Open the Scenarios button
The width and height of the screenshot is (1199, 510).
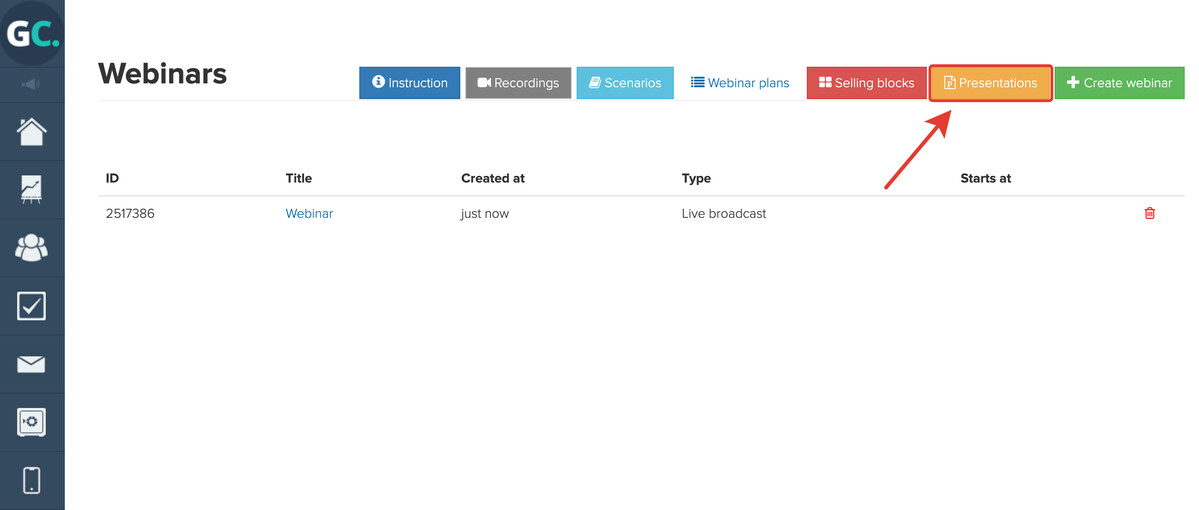coord(625,83)
